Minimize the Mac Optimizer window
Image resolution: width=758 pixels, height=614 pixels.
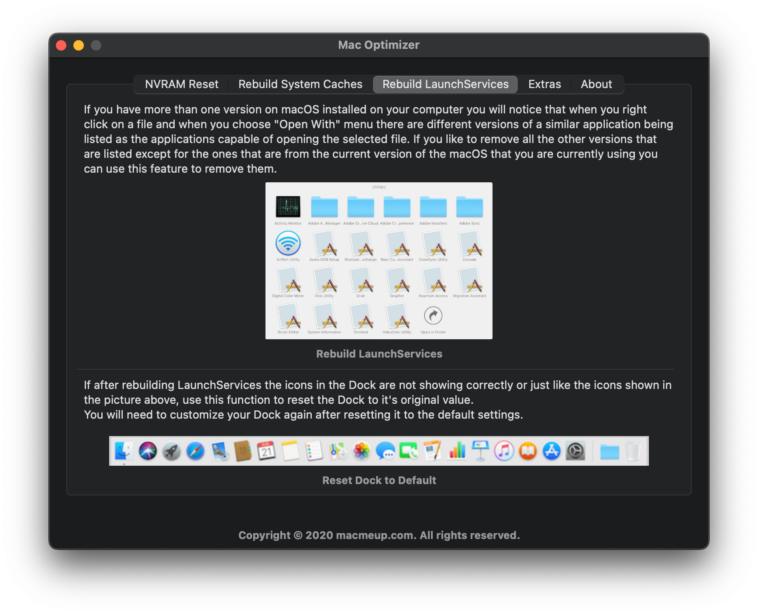click(79, 45)
